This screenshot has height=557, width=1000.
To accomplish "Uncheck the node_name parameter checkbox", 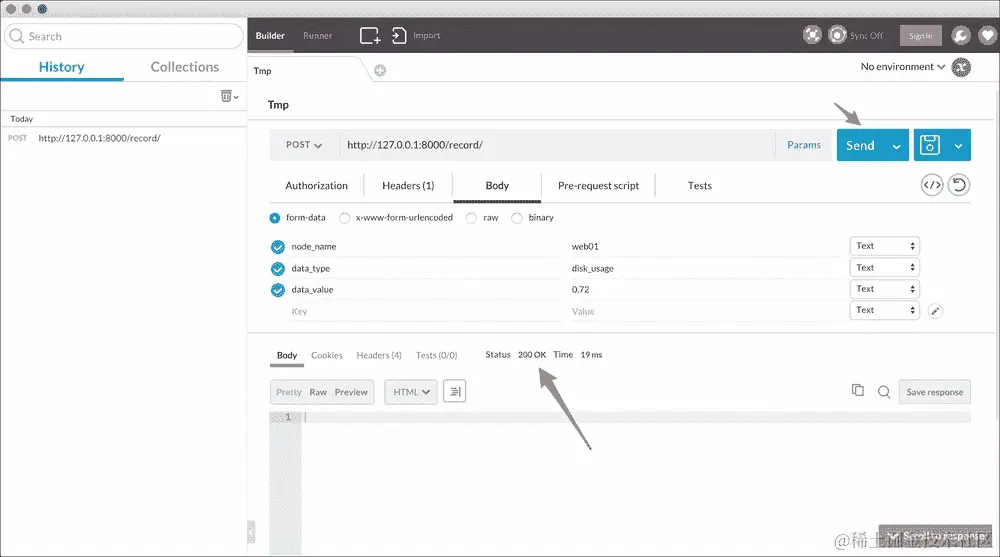I will [x=277, y=247].
